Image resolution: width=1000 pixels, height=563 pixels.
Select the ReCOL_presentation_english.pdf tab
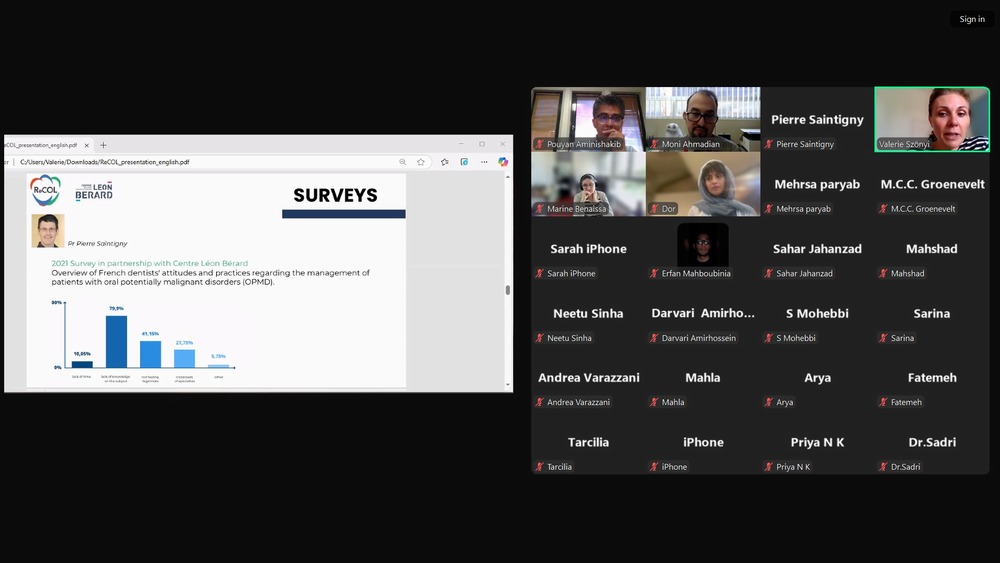pyautogui.click(x=40, y=145)
